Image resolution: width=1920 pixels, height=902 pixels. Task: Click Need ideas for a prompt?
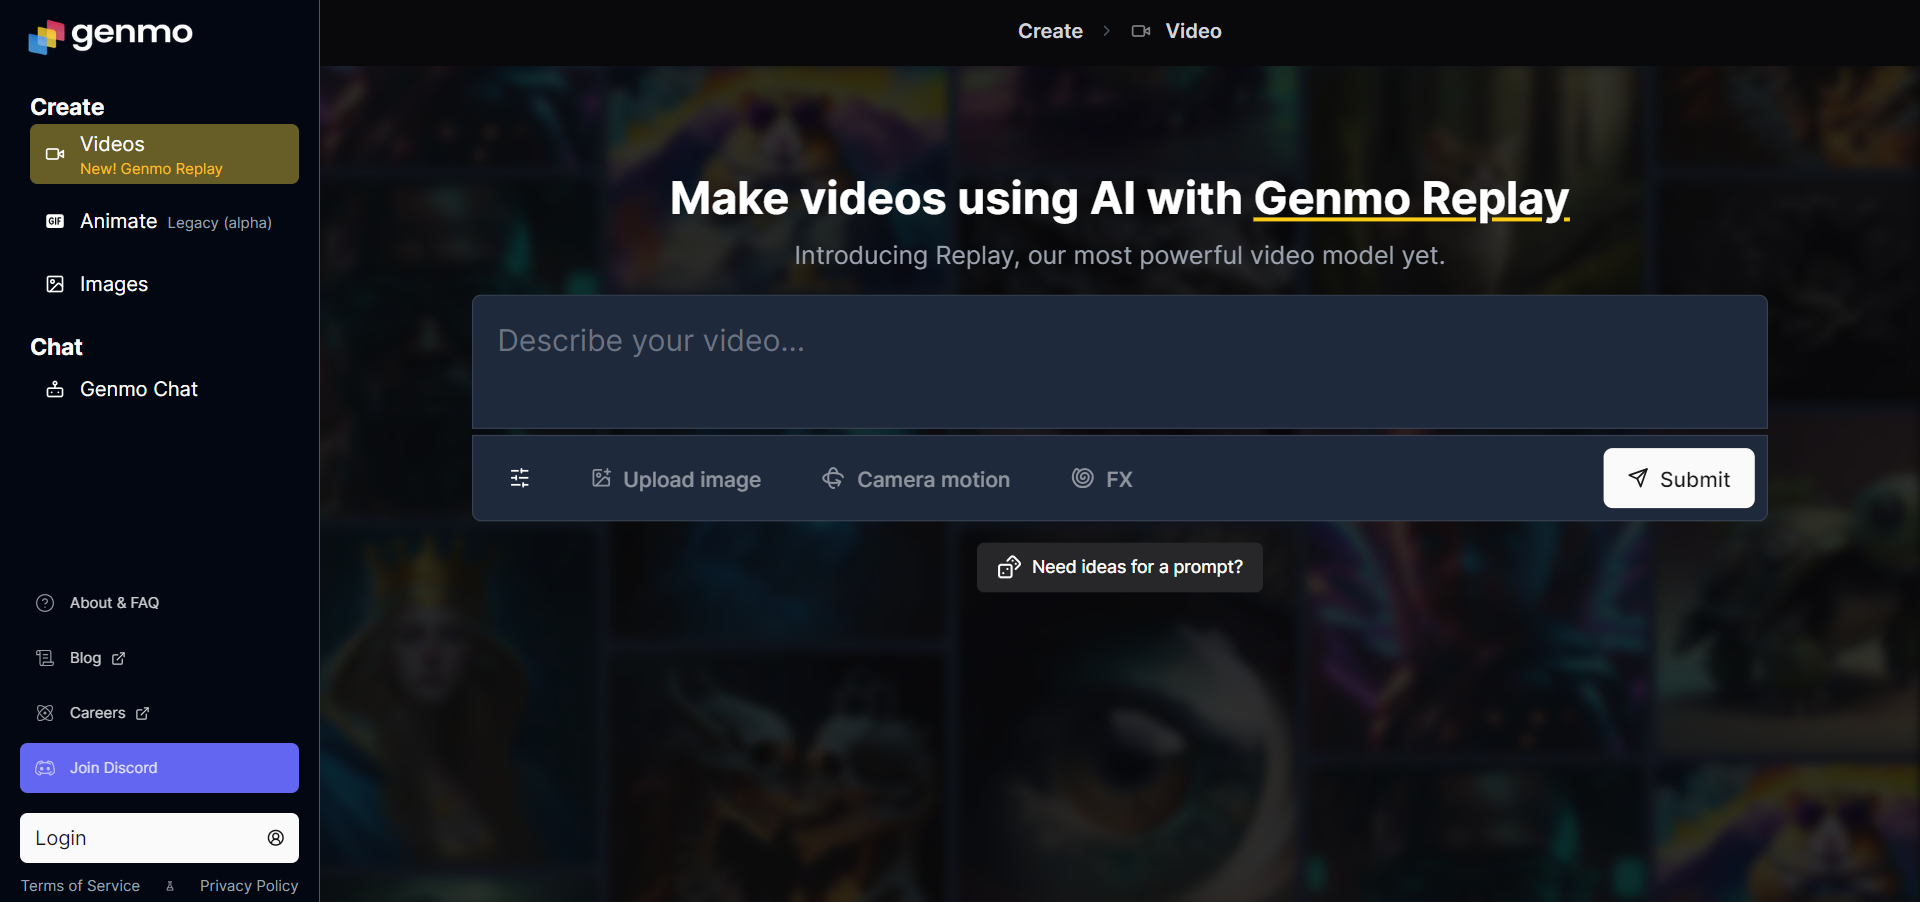(1120, 567)
